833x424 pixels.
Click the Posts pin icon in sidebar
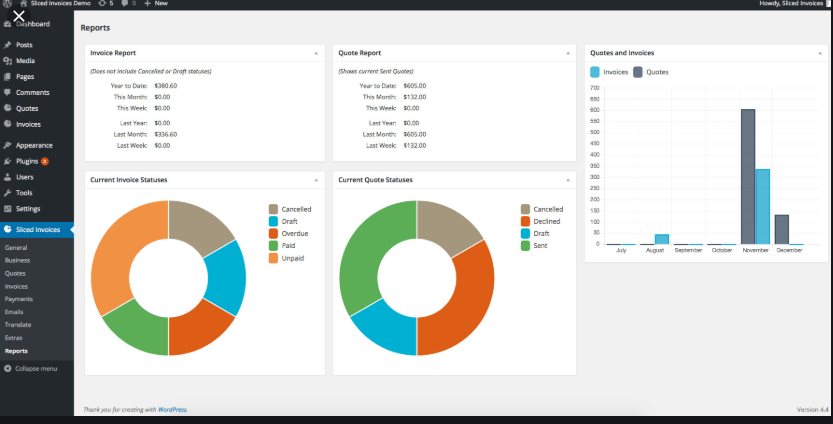(7, 45)
